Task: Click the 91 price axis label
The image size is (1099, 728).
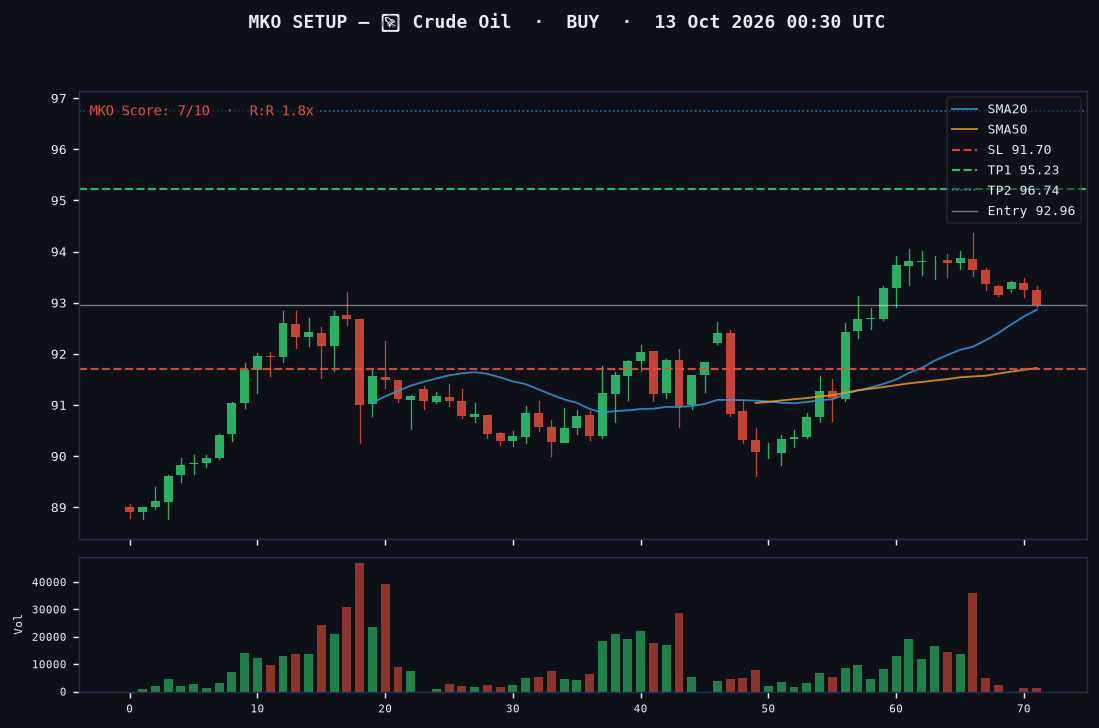Action: coord(59,406)
